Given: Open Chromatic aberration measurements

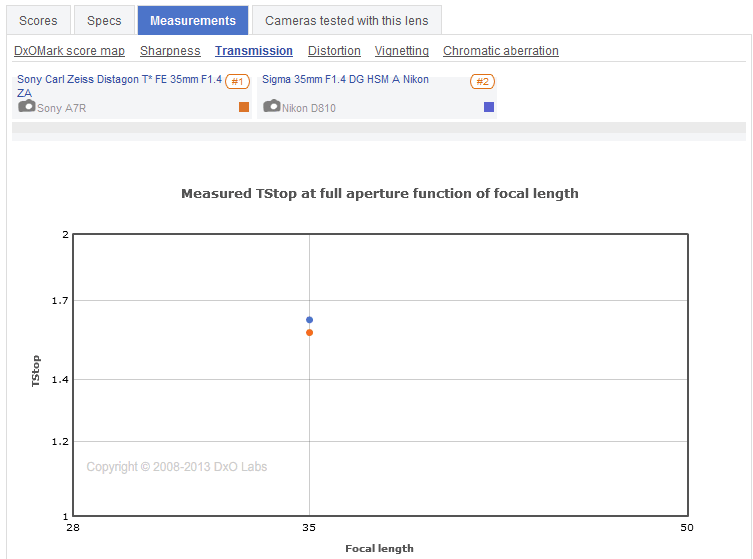Looking at the screenshot, I should click(501, 51).
